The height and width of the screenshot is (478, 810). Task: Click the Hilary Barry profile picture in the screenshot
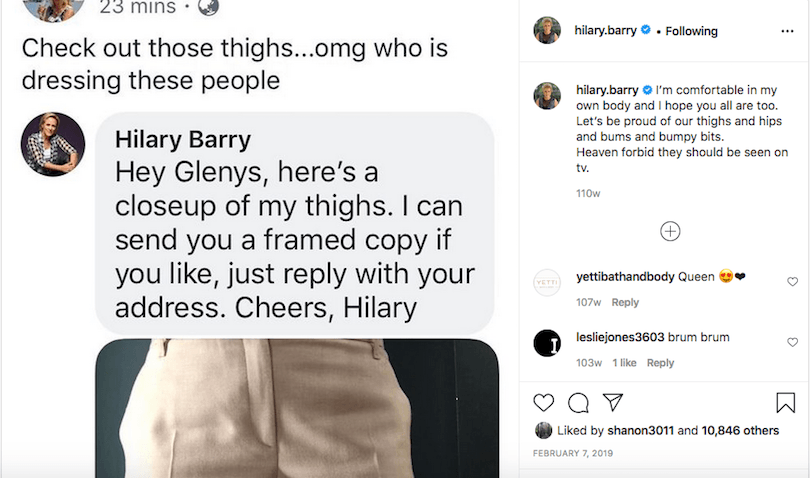tap(53, 144)
